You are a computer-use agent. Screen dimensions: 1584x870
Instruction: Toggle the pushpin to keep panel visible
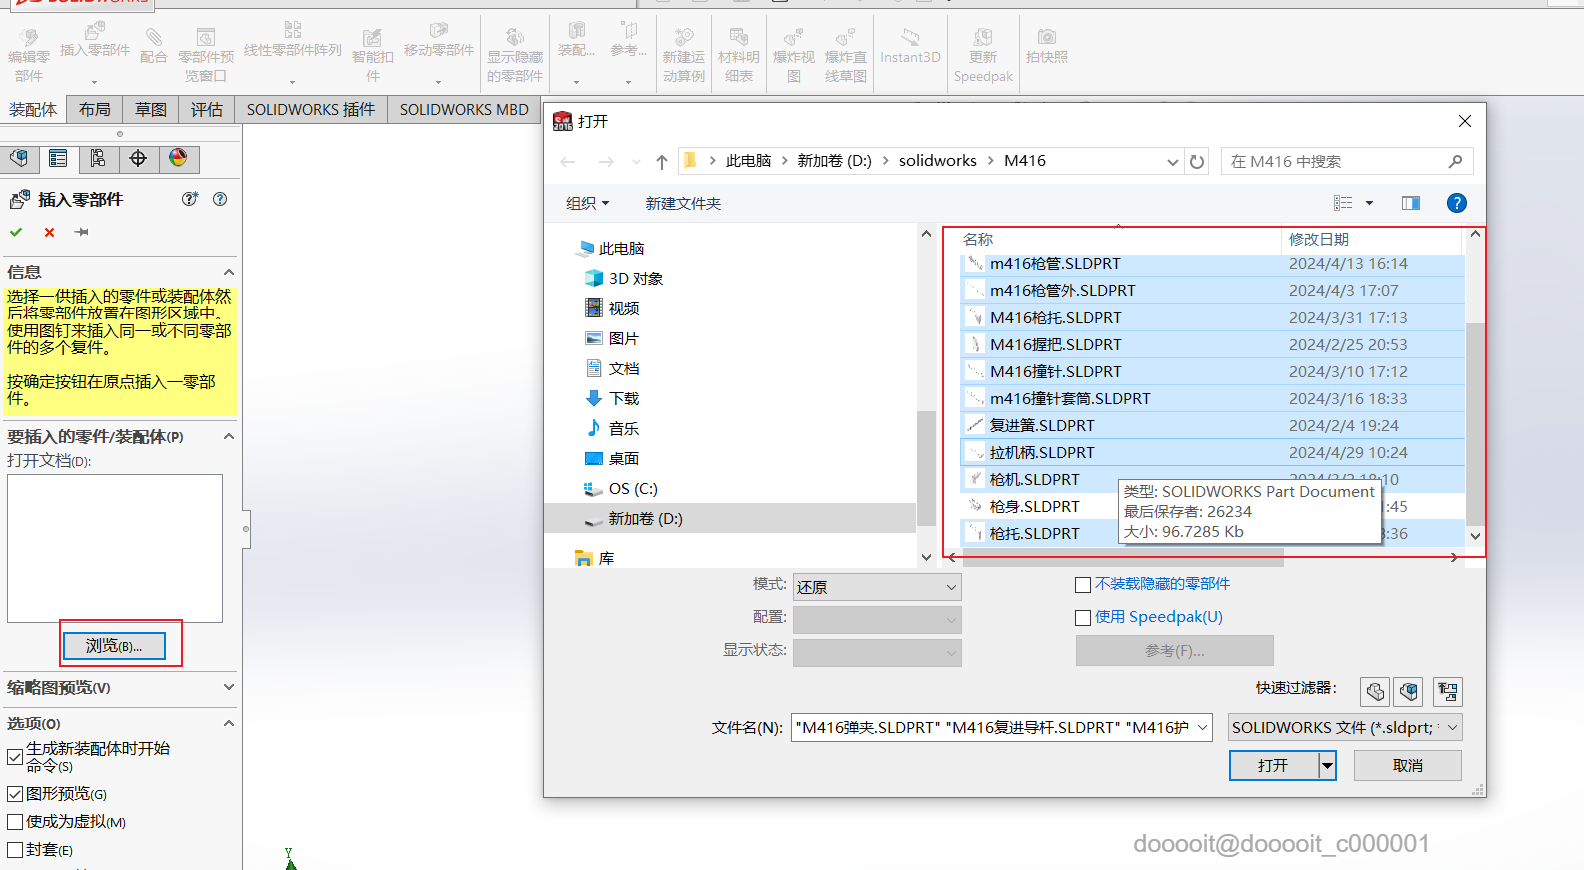coord(82,232)
